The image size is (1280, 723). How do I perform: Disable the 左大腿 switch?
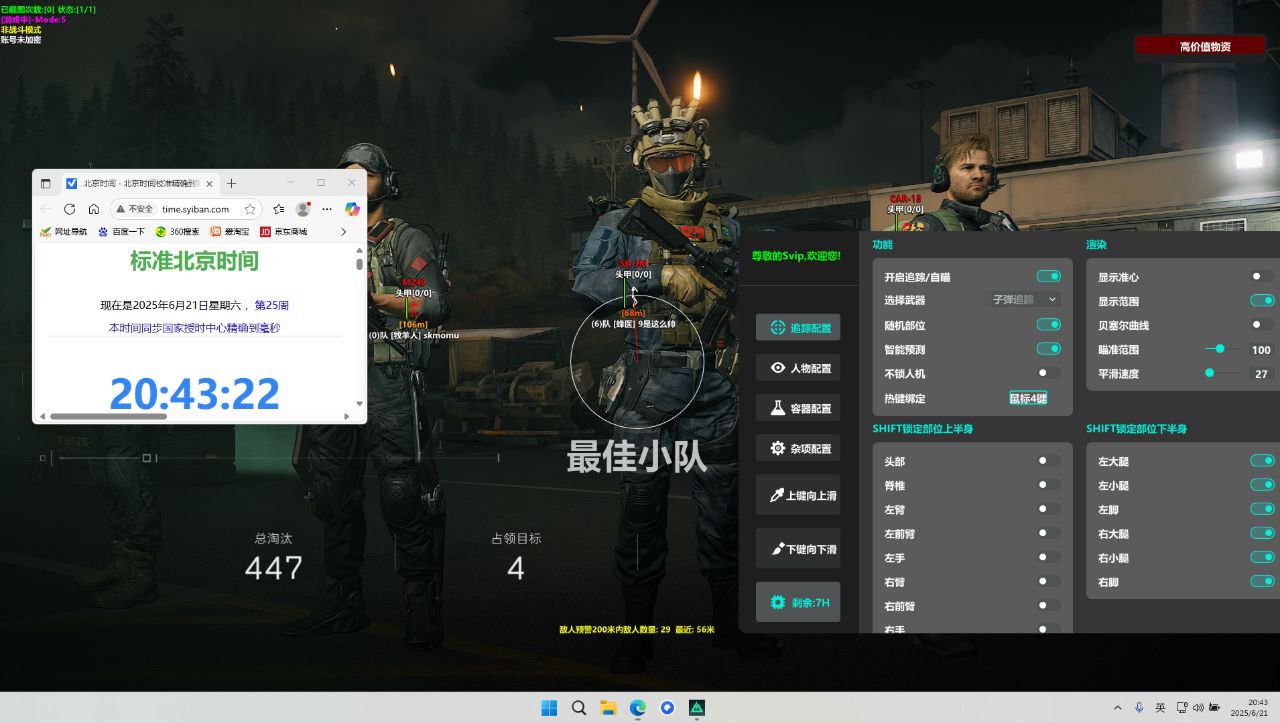[x=1262, y=461]
